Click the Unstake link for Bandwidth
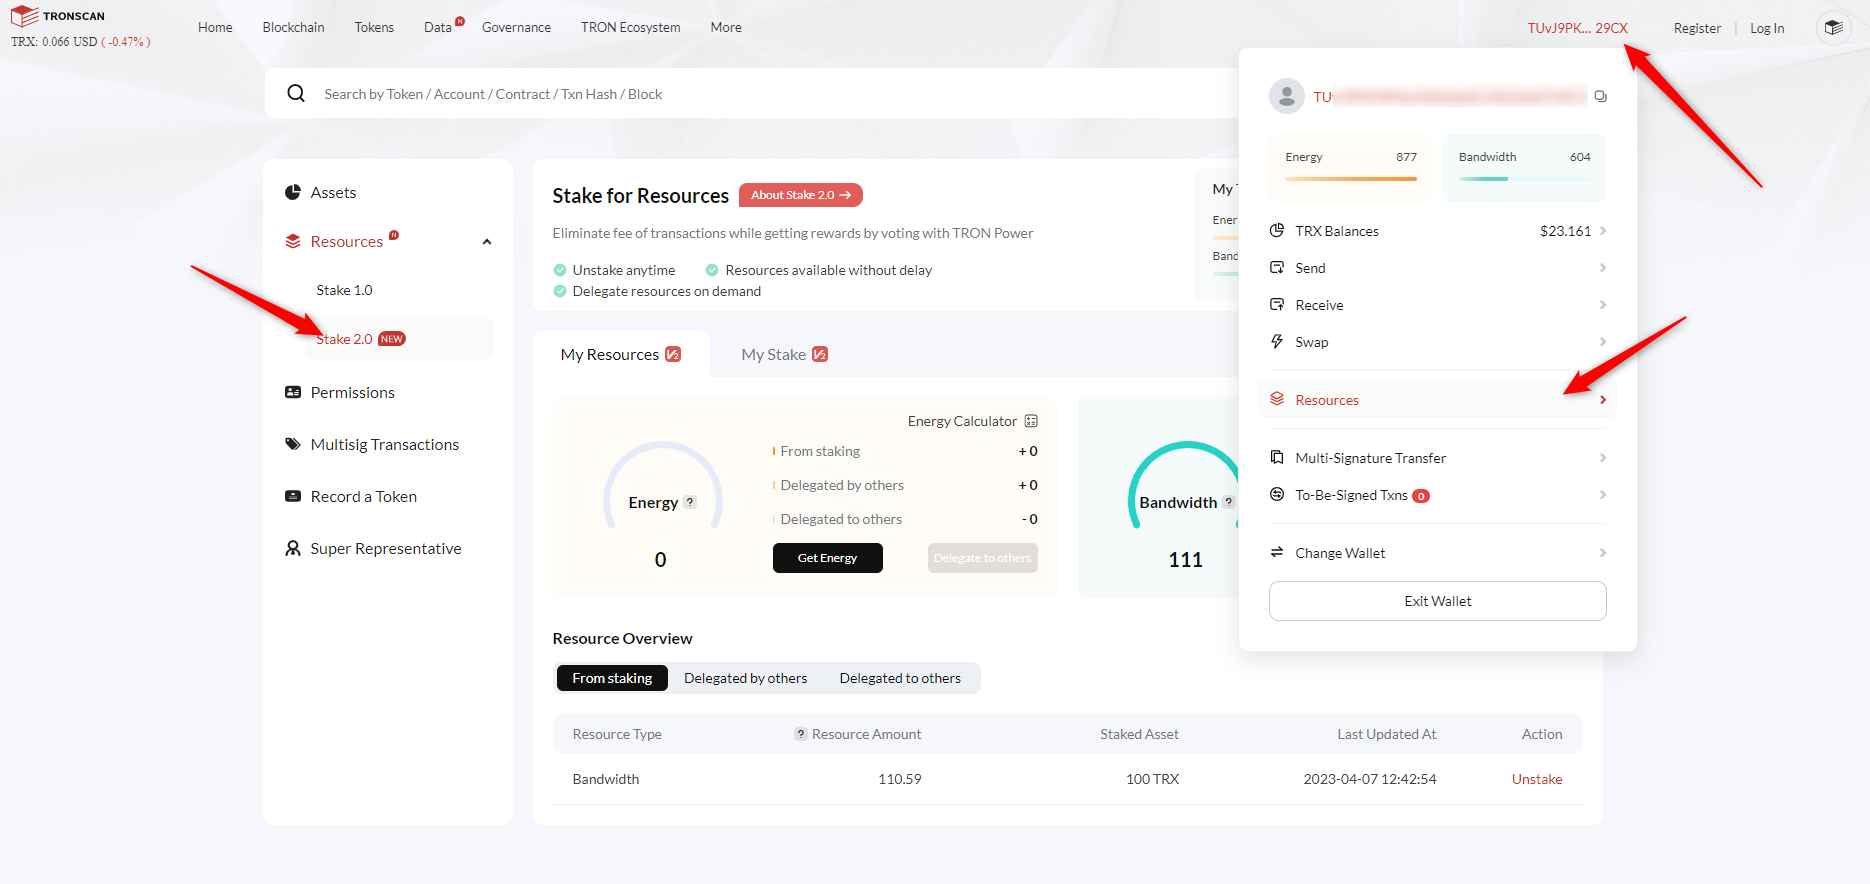 (x=1536, y=779)
